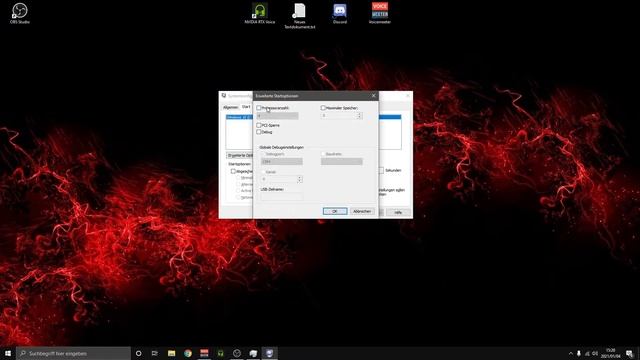Click the Cortana circle taskbar icon
640x360 pixels.
[x=138, y=353]
